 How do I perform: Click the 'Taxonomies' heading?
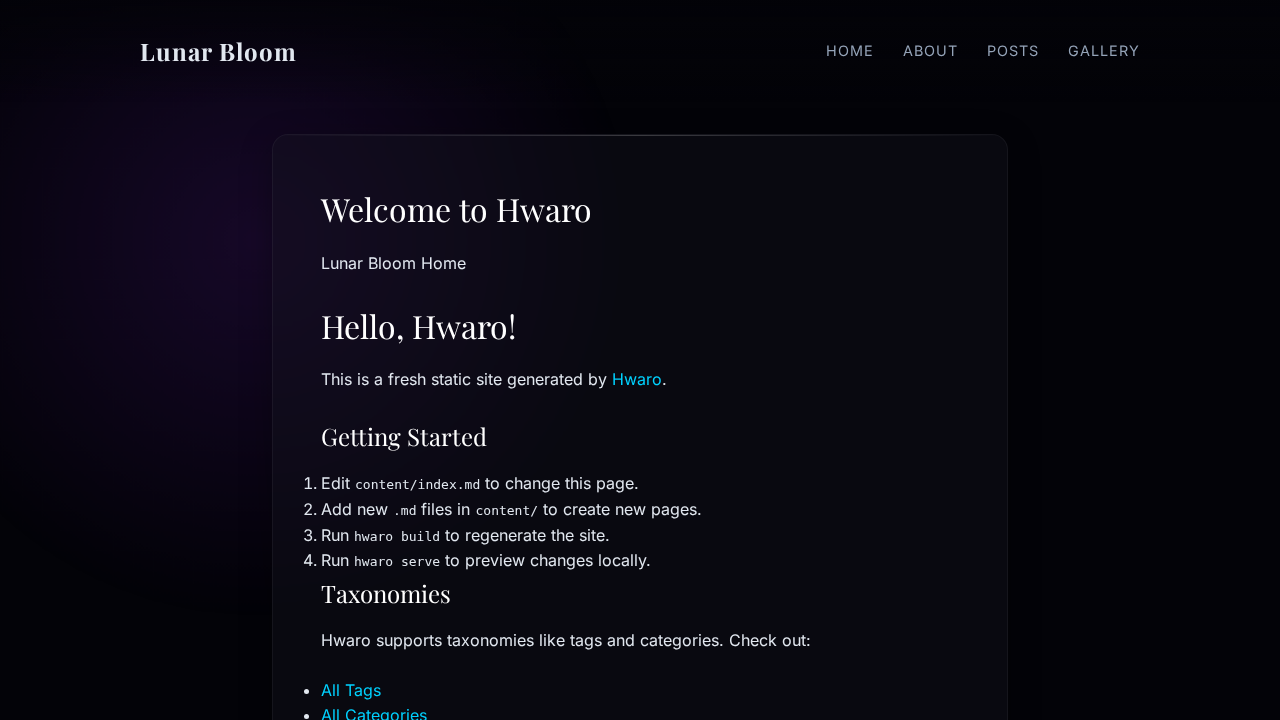[x=386, y=594]
